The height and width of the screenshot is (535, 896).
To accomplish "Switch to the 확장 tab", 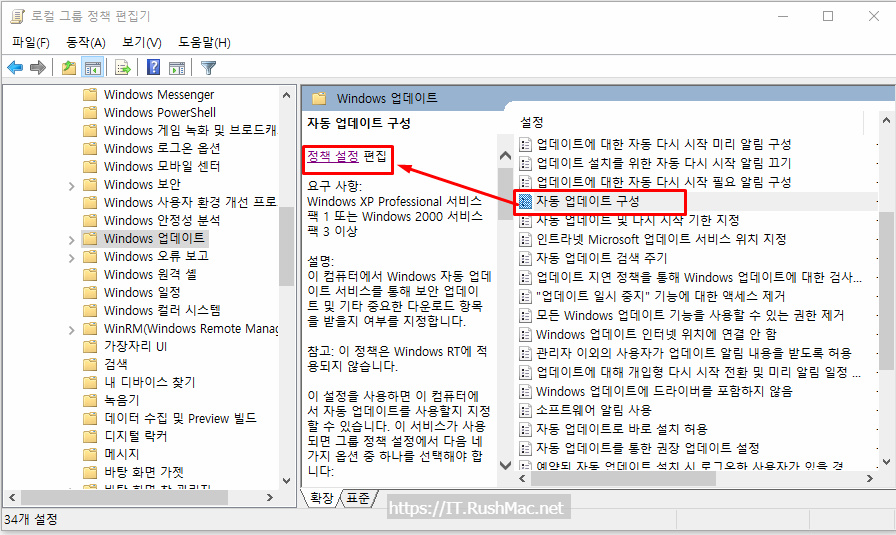I will (x=321, y=498).
